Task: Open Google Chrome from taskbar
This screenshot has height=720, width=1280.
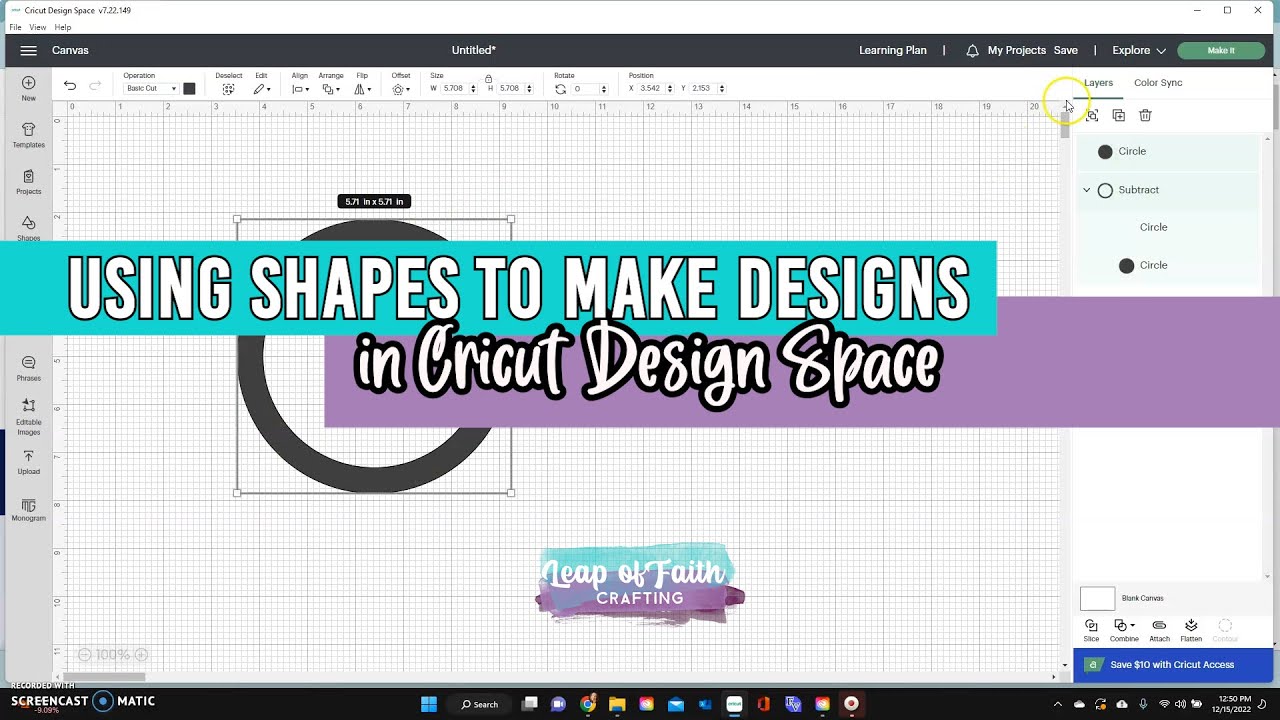Action: point(588,704)
